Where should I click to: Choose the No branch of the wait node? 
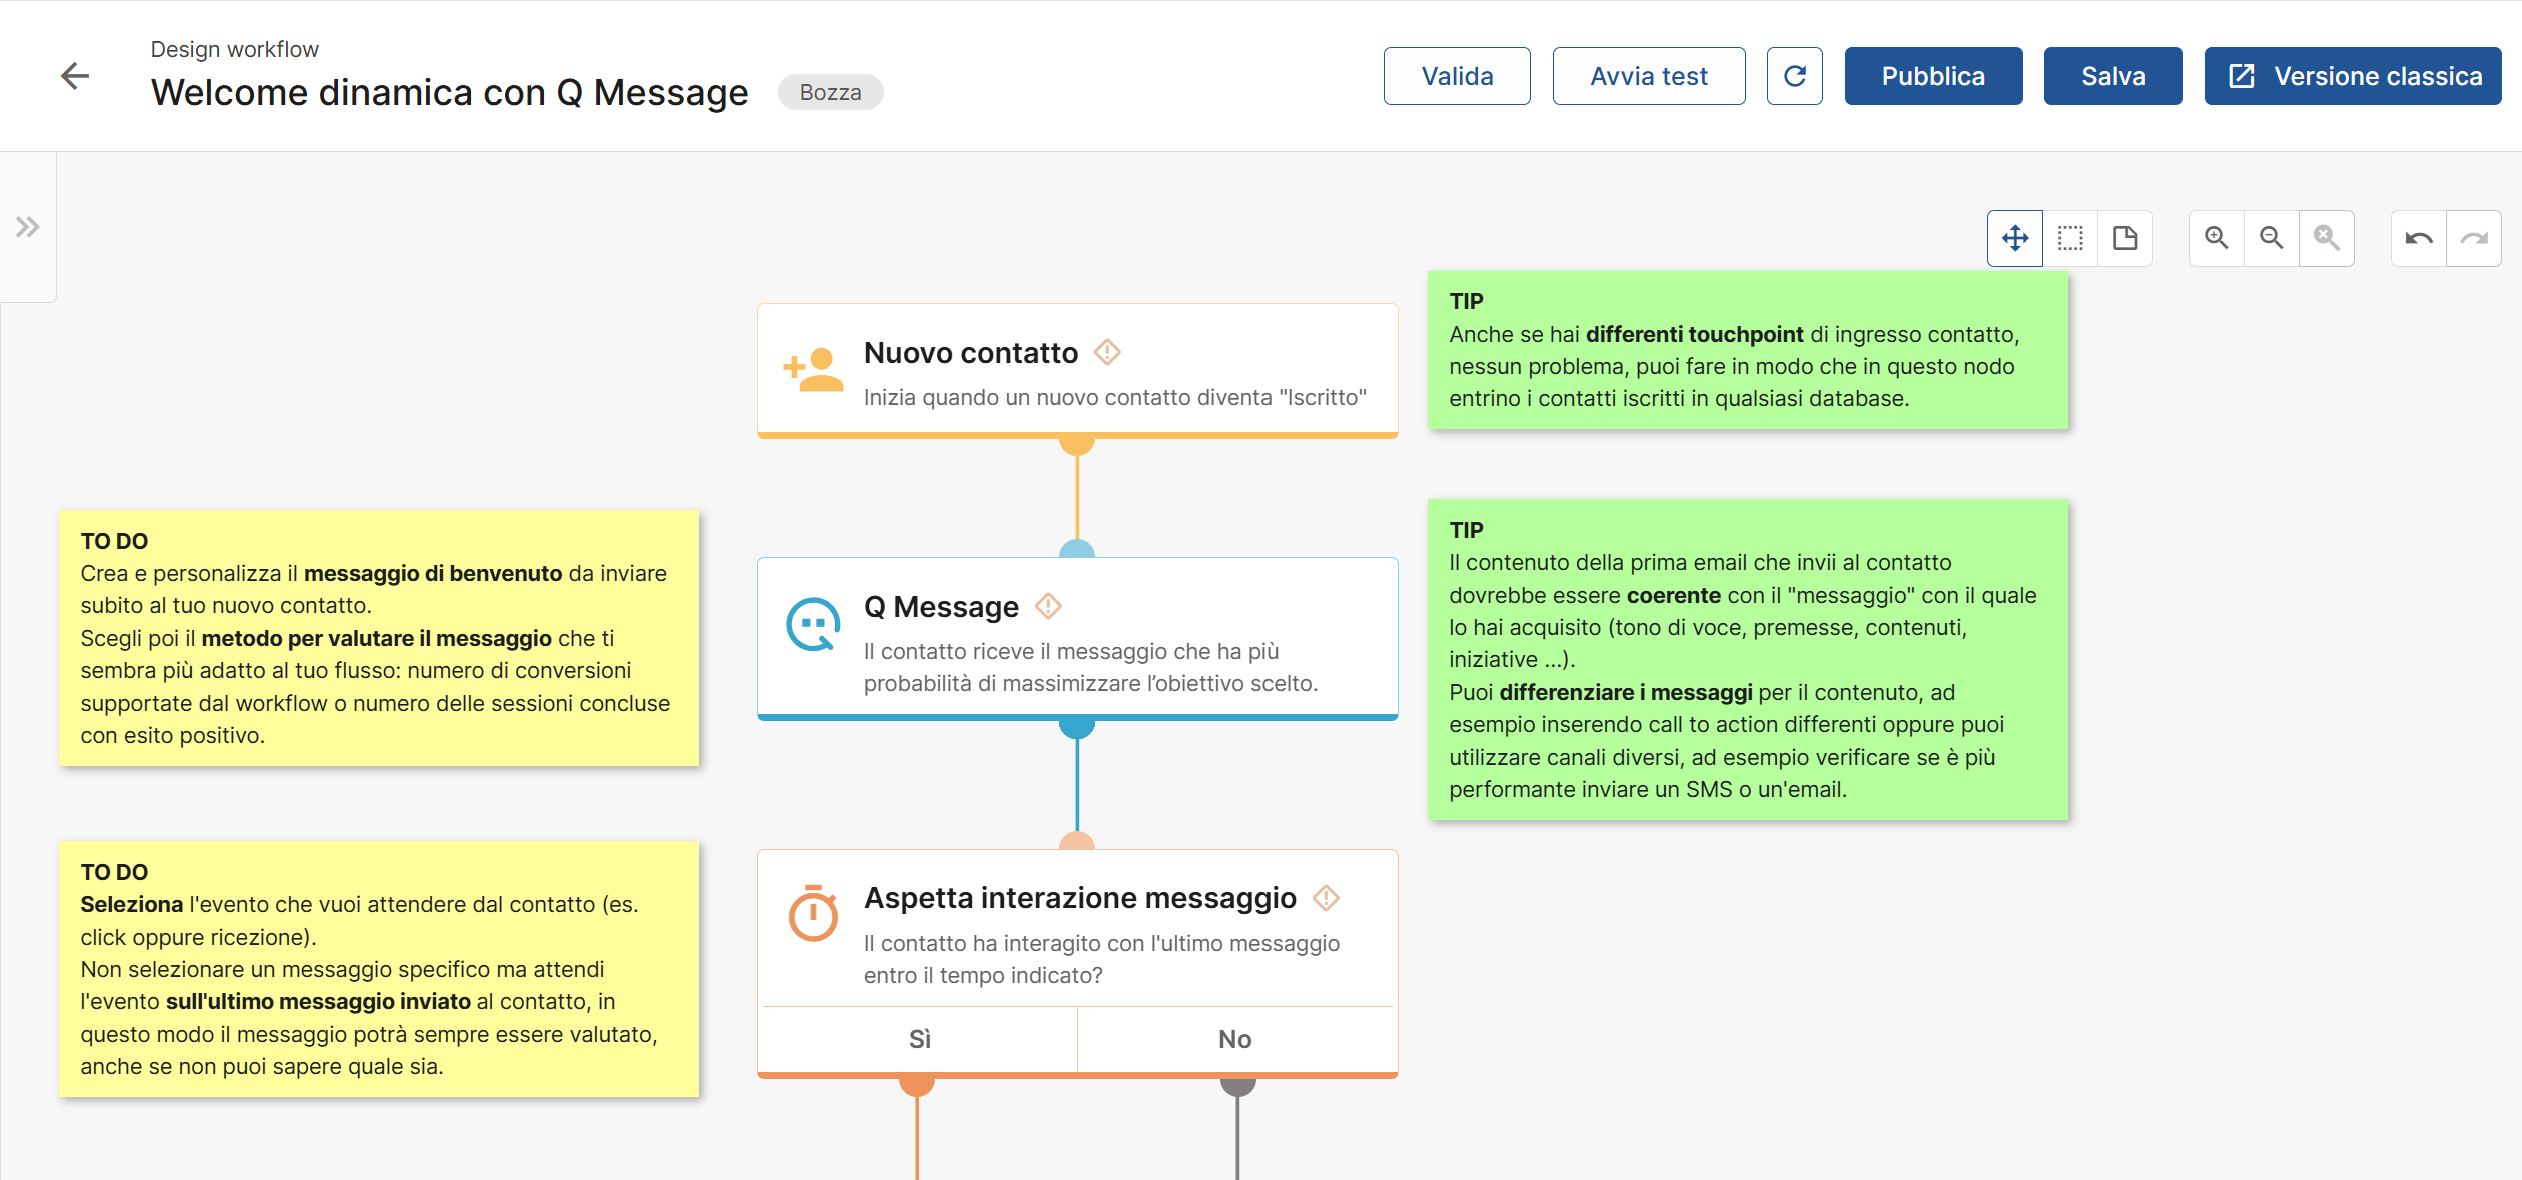(x=1235, y=1039)
